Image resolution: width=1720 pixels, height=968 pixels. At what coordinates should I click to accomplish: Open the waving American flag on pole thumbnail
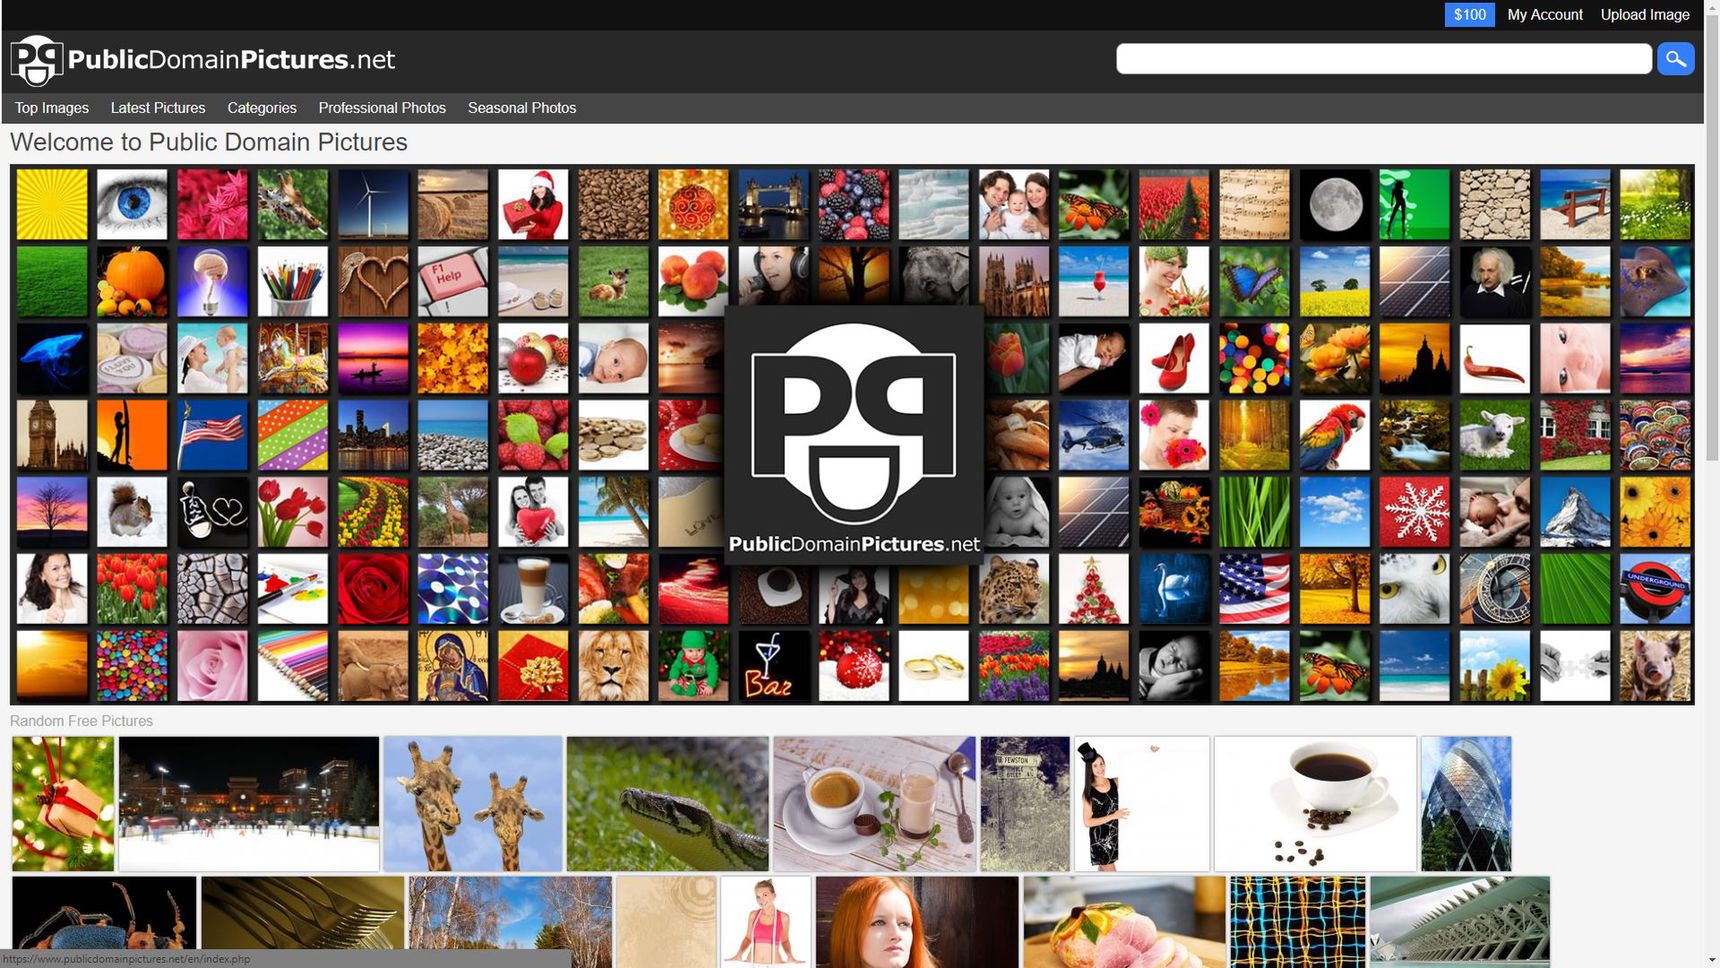click(x=212, y=435)
